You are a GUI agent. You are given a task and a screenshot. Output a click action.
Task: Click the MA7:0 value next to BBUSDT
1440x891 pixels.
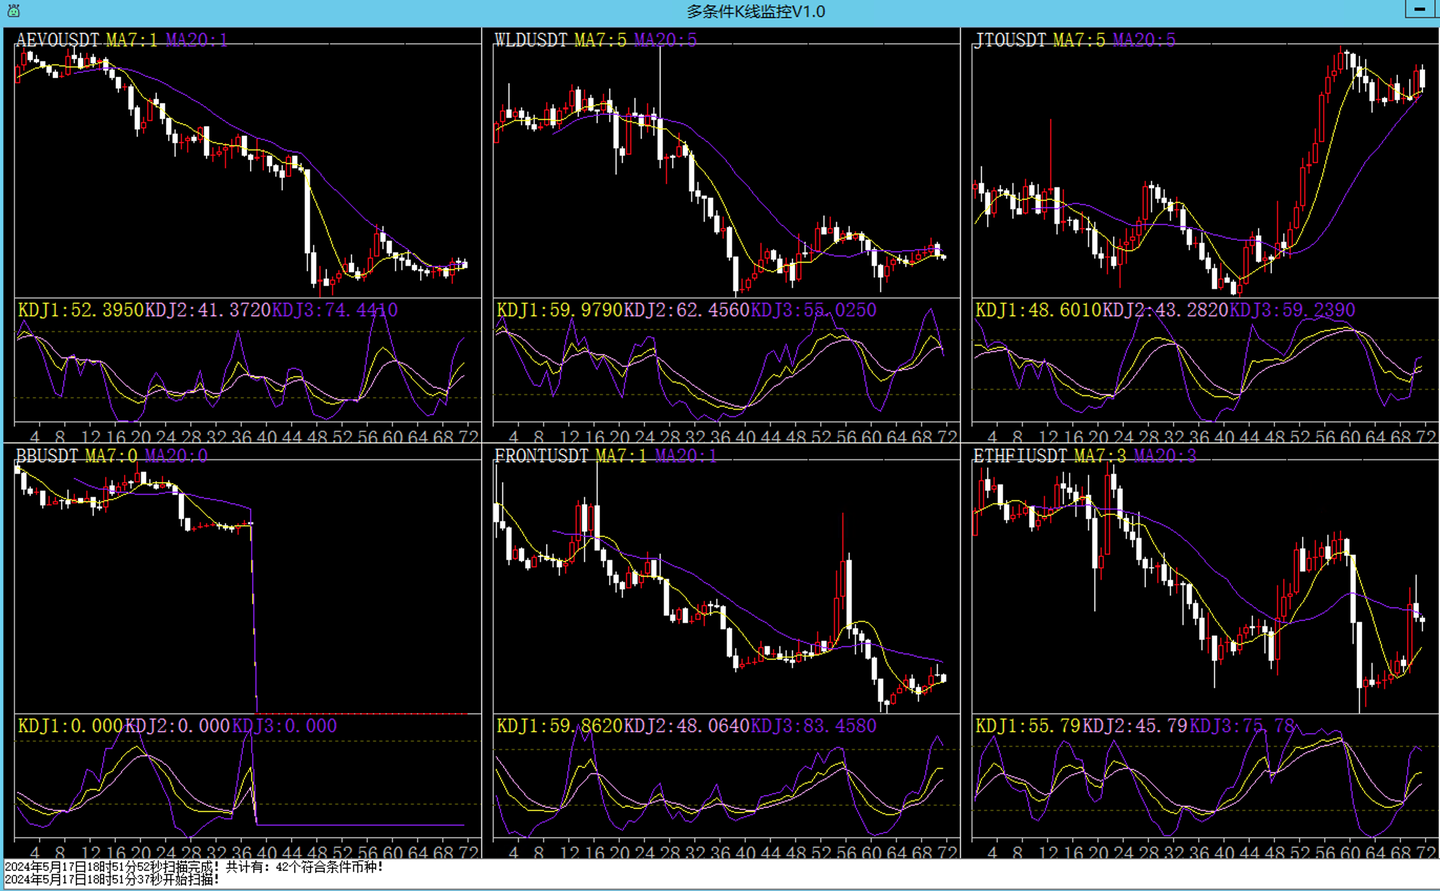coord(111,456)
